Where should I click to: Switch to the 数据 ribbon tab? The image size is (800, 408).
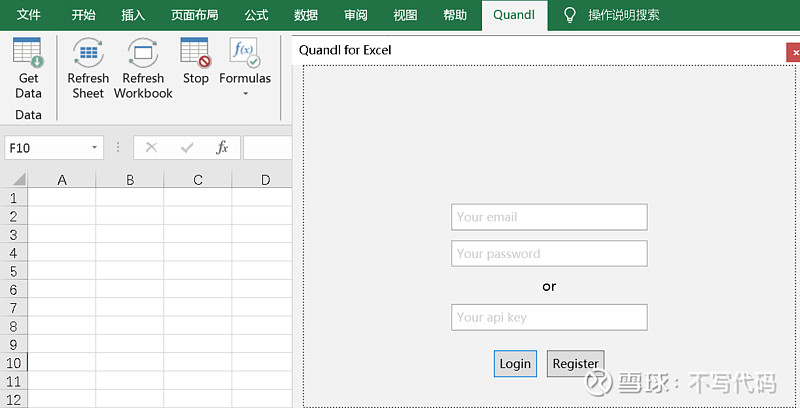[x=306, y=15]
